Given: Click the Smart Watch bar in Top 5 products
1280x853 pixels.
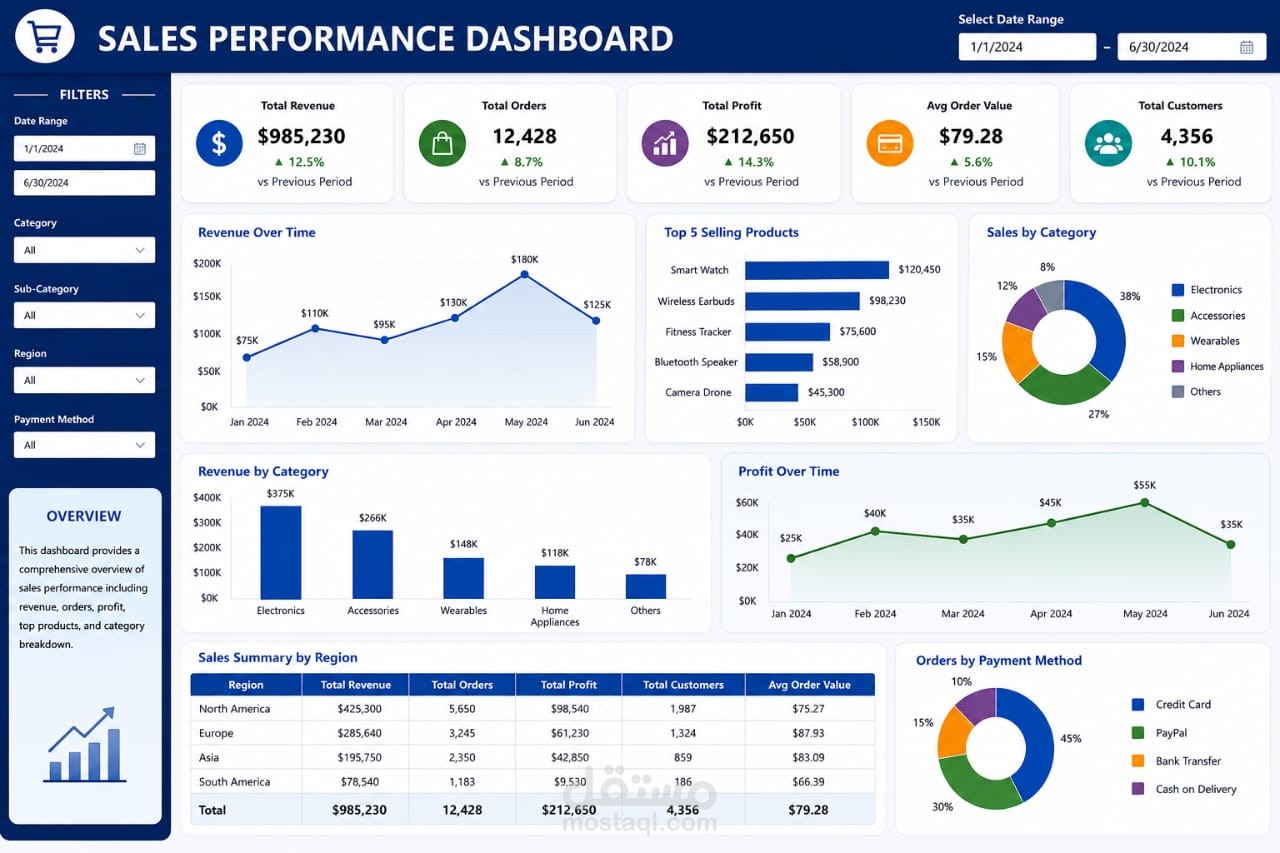Looking at the screenshot, I should coord(817,270).
